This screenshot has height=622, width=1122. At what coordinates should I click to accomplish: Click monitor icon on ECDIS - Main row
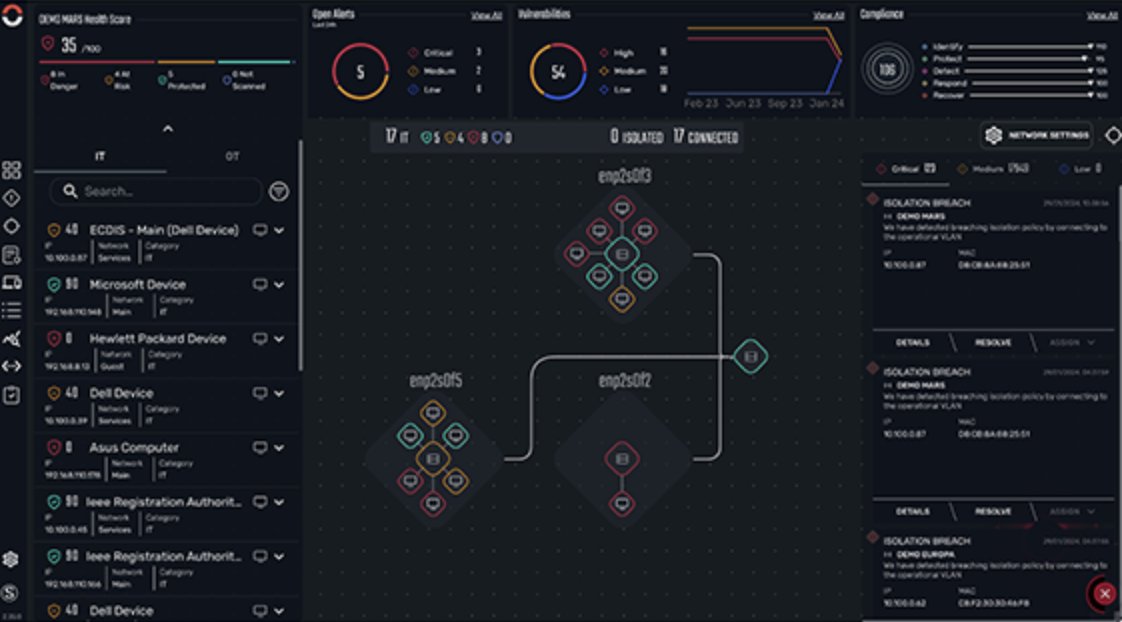click(x=260, y=230)
